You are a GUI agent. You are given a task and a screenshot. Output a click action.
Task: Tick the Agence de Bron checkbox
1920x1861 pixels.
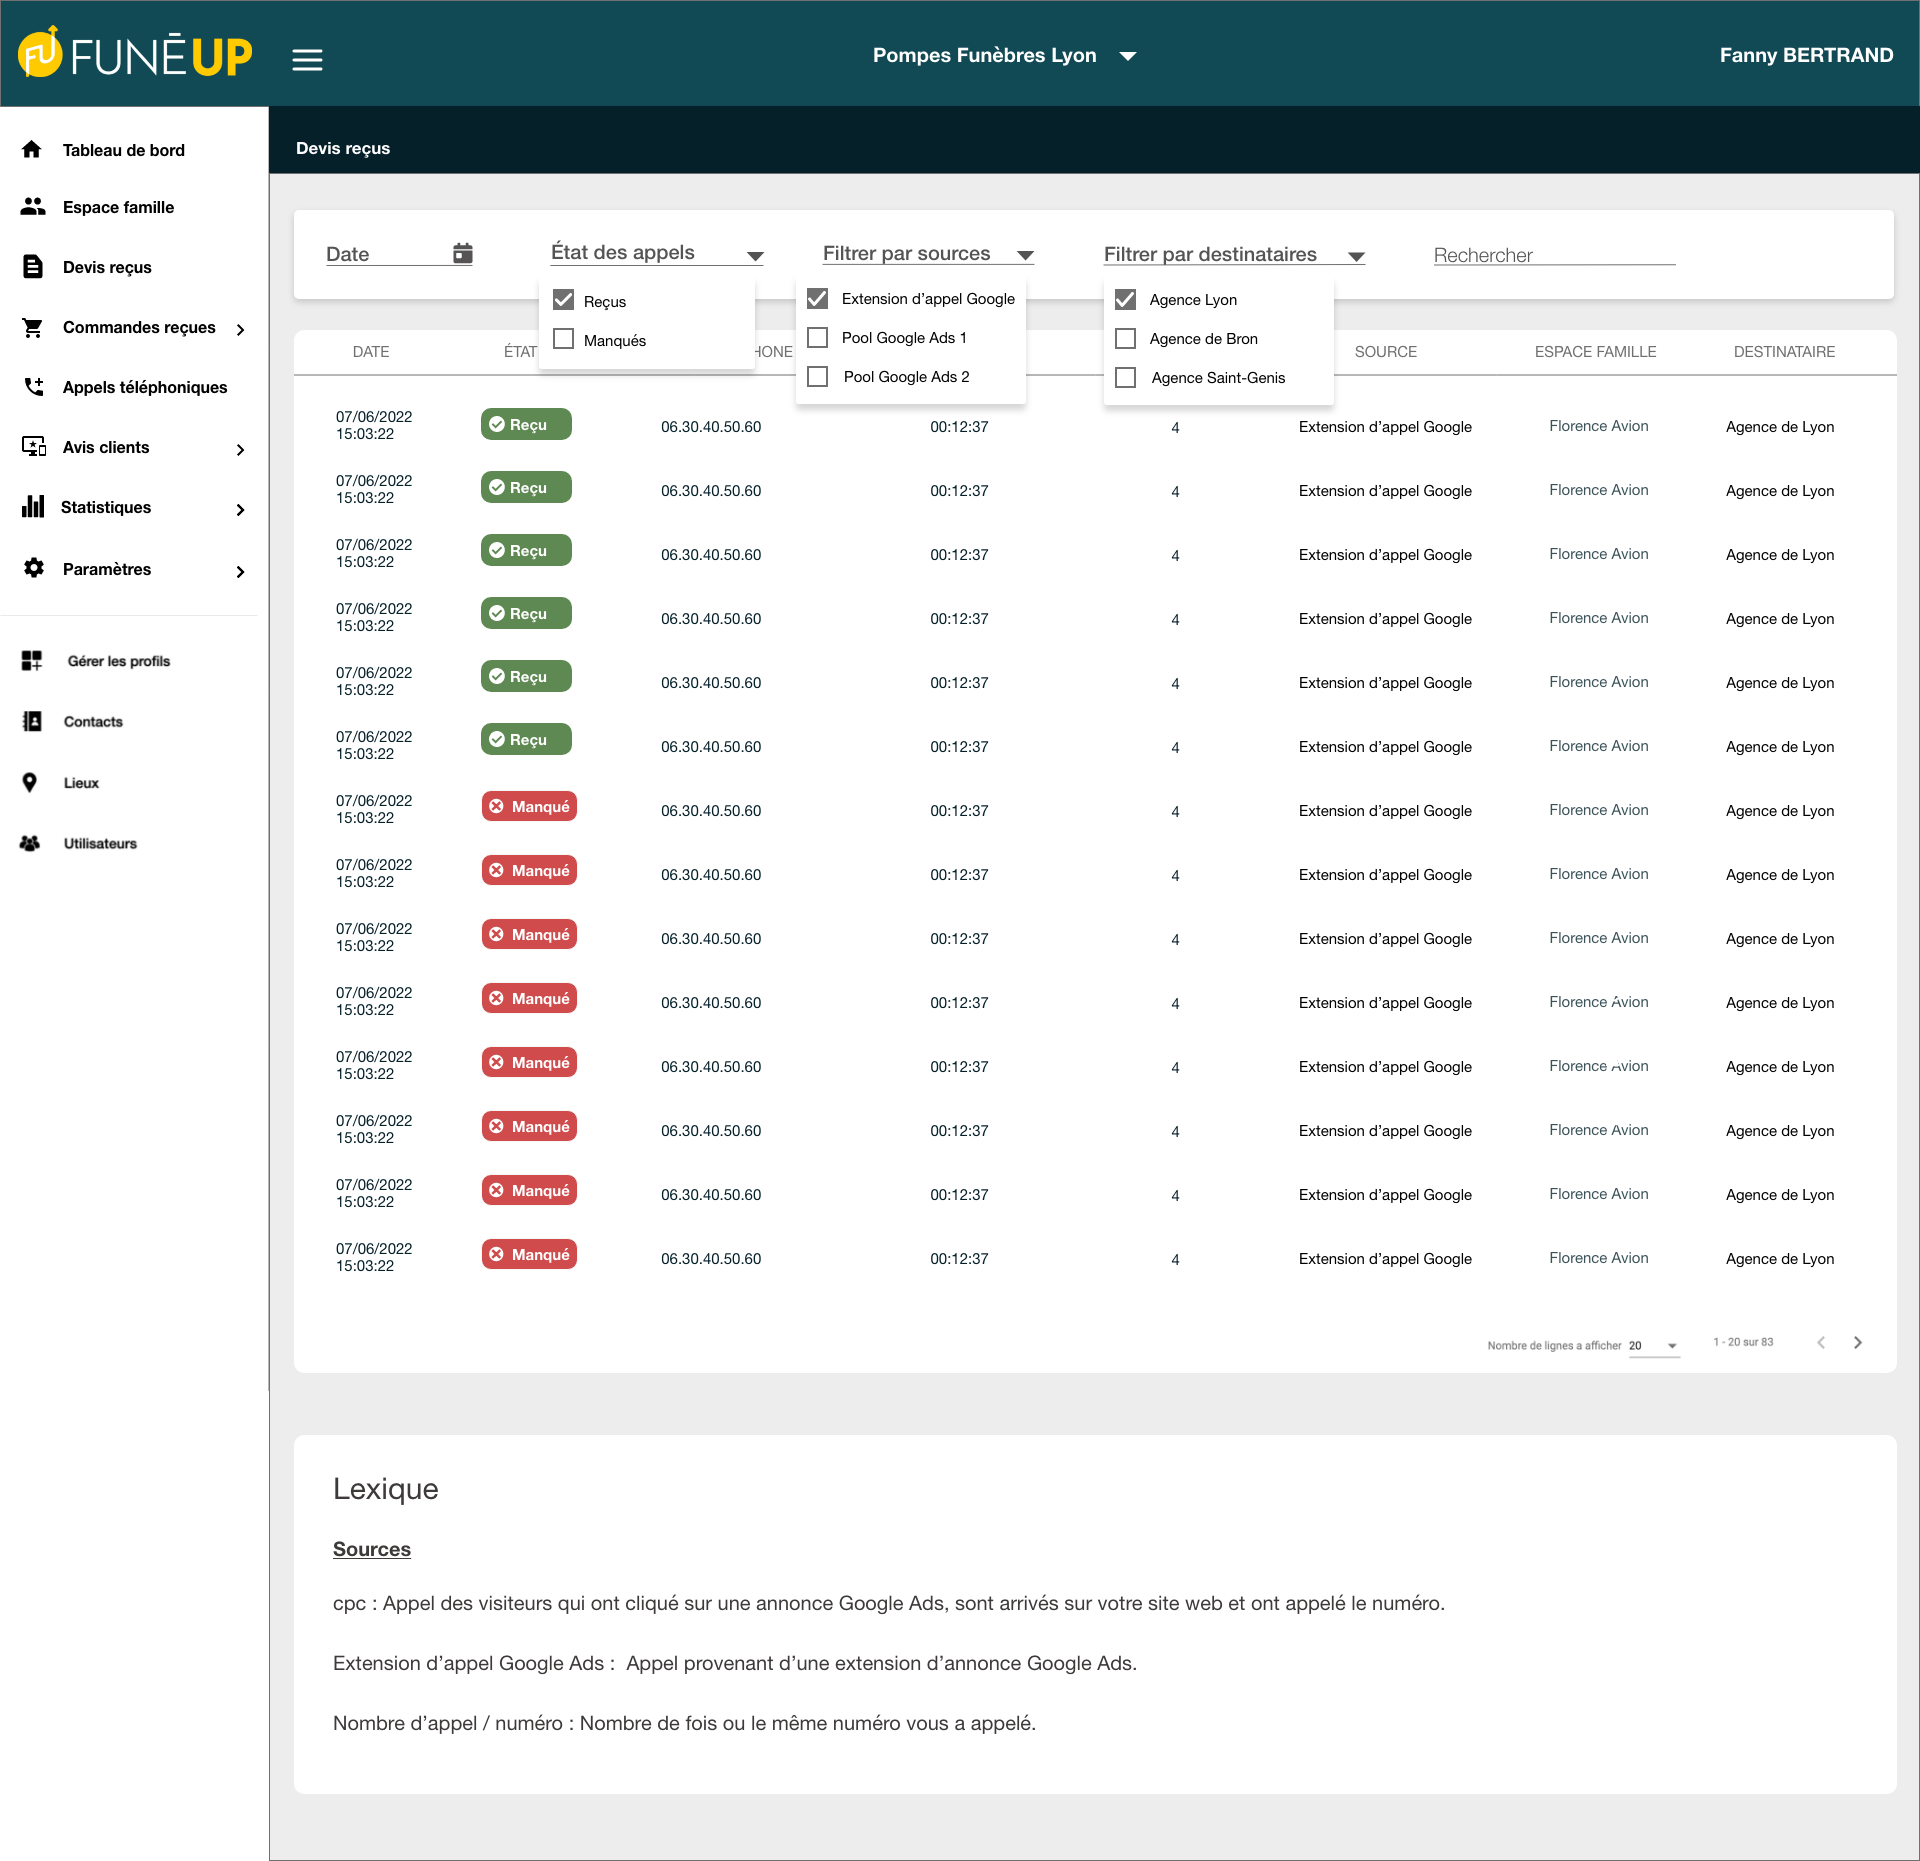tap(1126, 339)
